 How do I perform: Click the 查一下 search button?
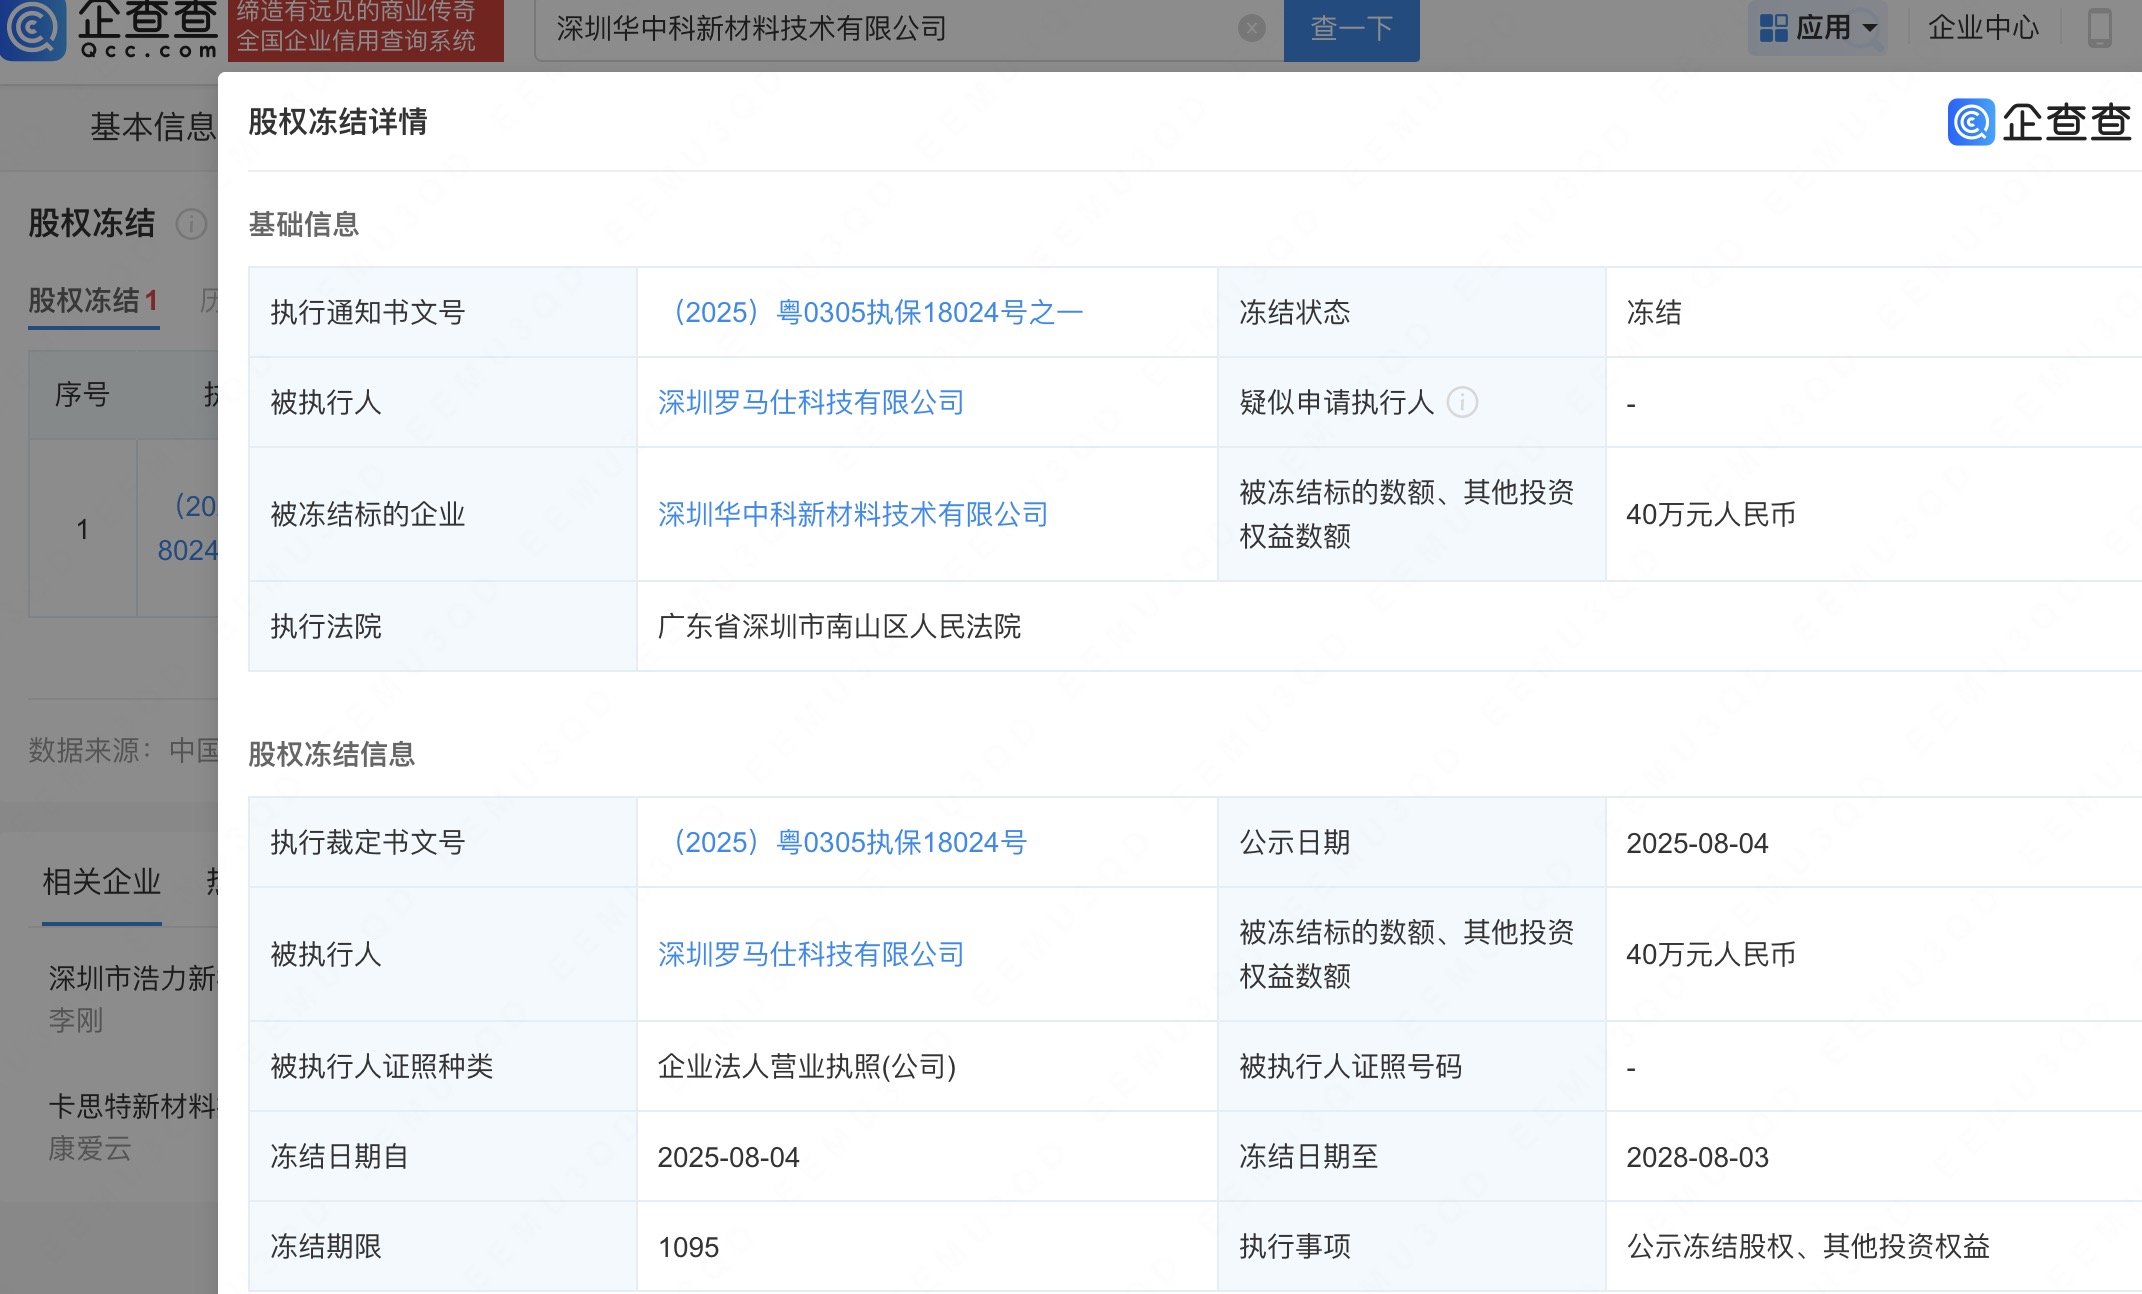point(1351,28)
